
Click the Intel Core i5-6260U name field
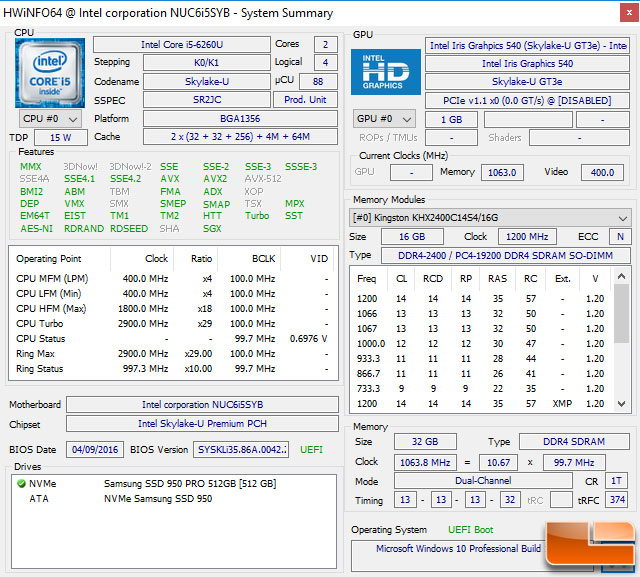[x=182, y=44]
